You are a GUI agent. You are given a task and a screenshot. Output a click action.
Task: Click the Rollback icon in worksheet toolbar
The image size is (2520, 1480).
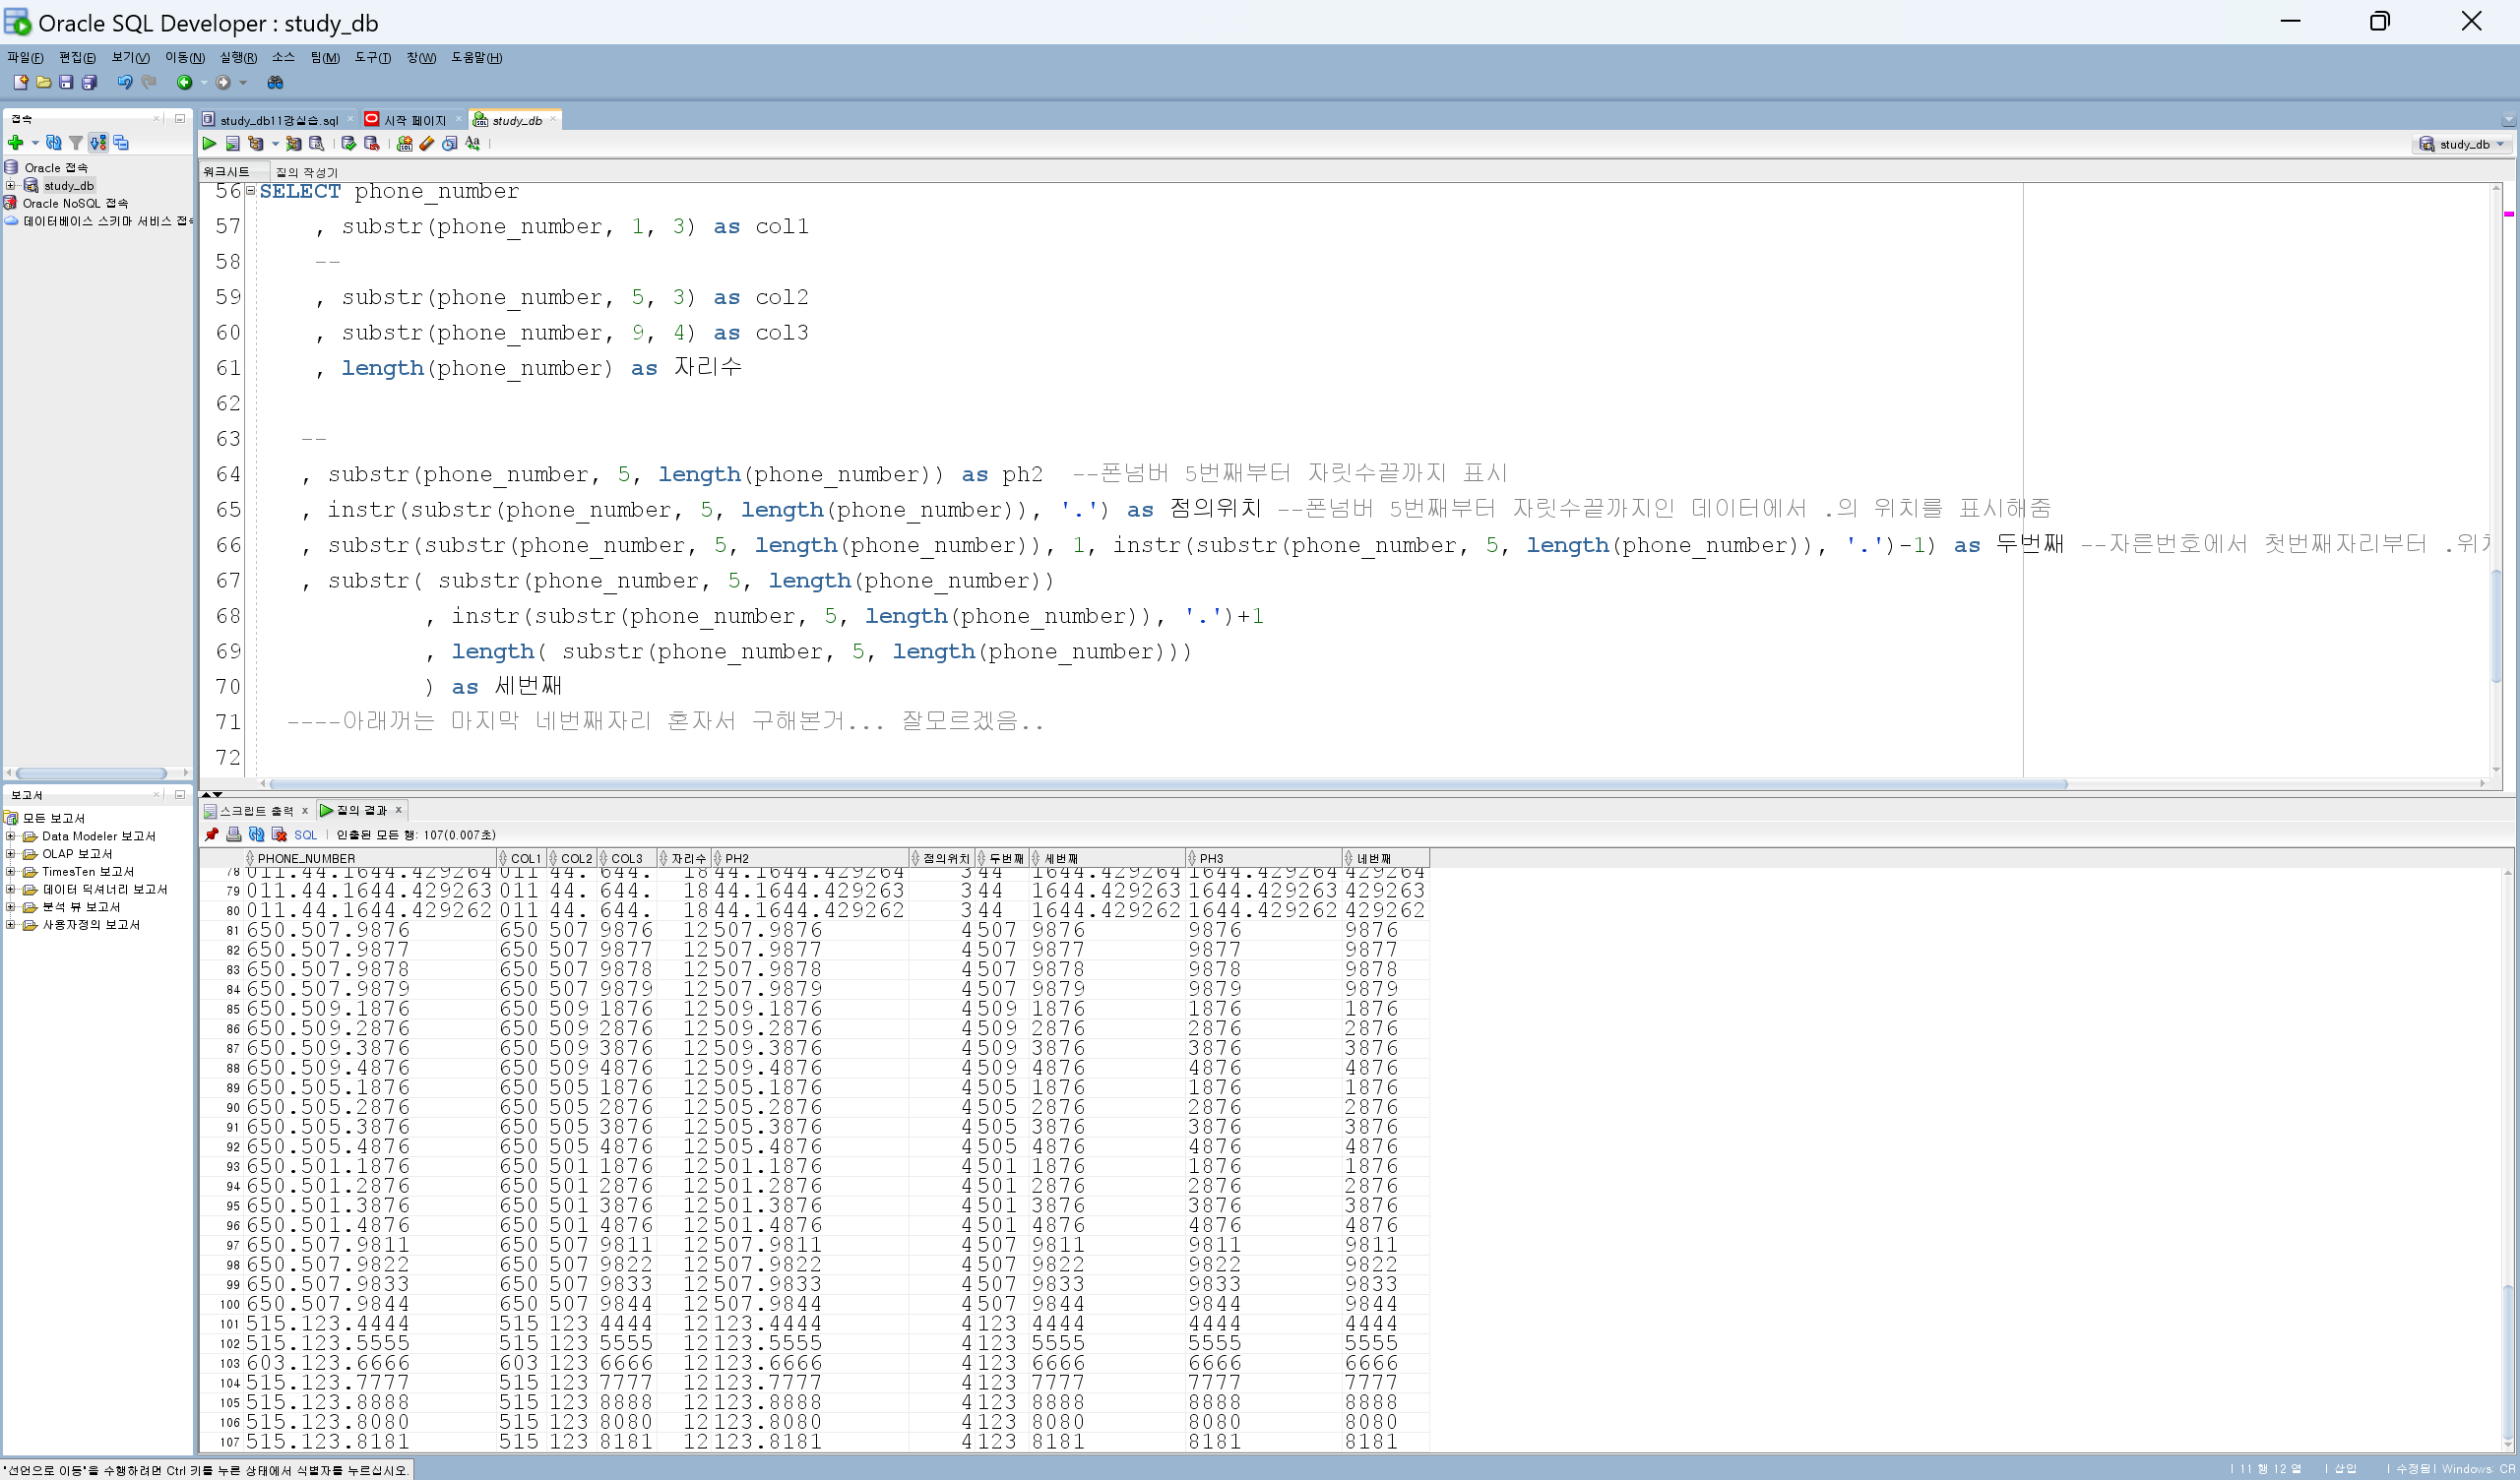pyautogui.click(x=371, y=144)
